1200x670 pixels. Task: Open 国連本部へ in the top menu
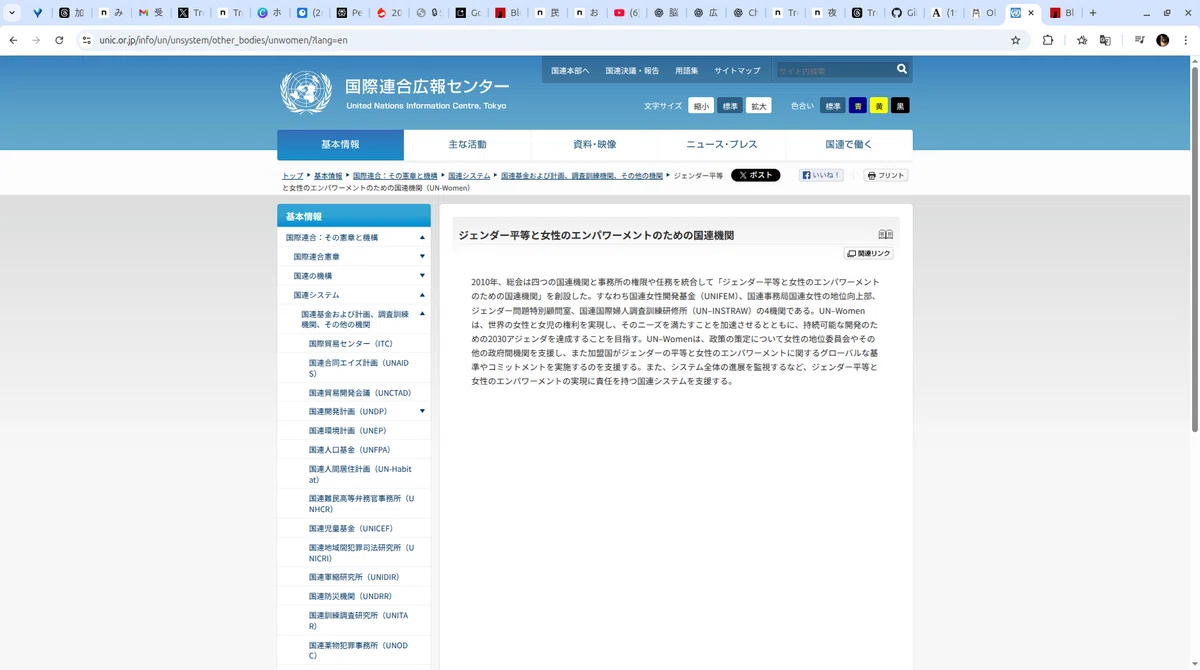pos(571,71)
